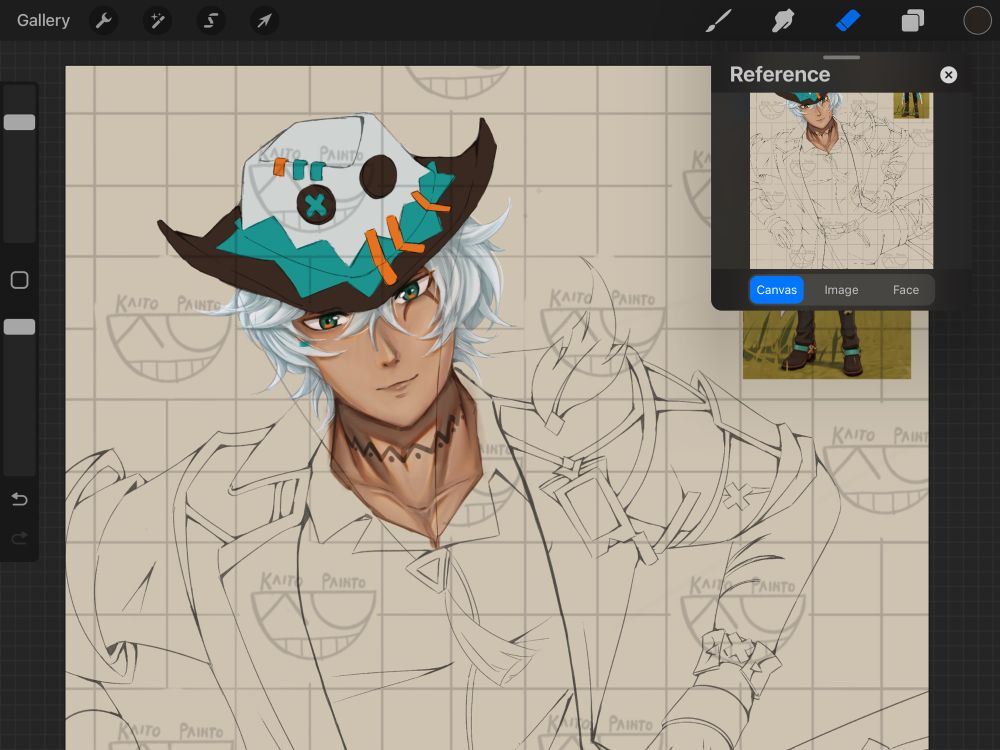The height and width of the screenshot is (750, 1000).
Task: Activate the Selection tool
Action: (x=210, y=20)
